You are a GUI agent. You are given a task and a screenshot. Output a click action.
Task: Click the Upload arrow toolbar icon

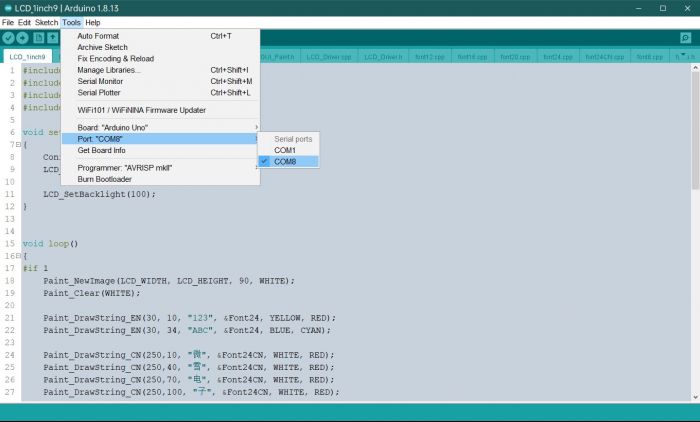22,38
